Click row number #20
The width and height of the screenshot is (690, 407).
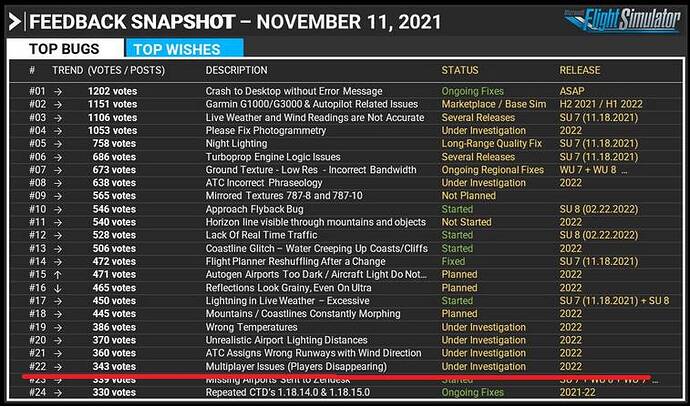(x=37, y=340)
